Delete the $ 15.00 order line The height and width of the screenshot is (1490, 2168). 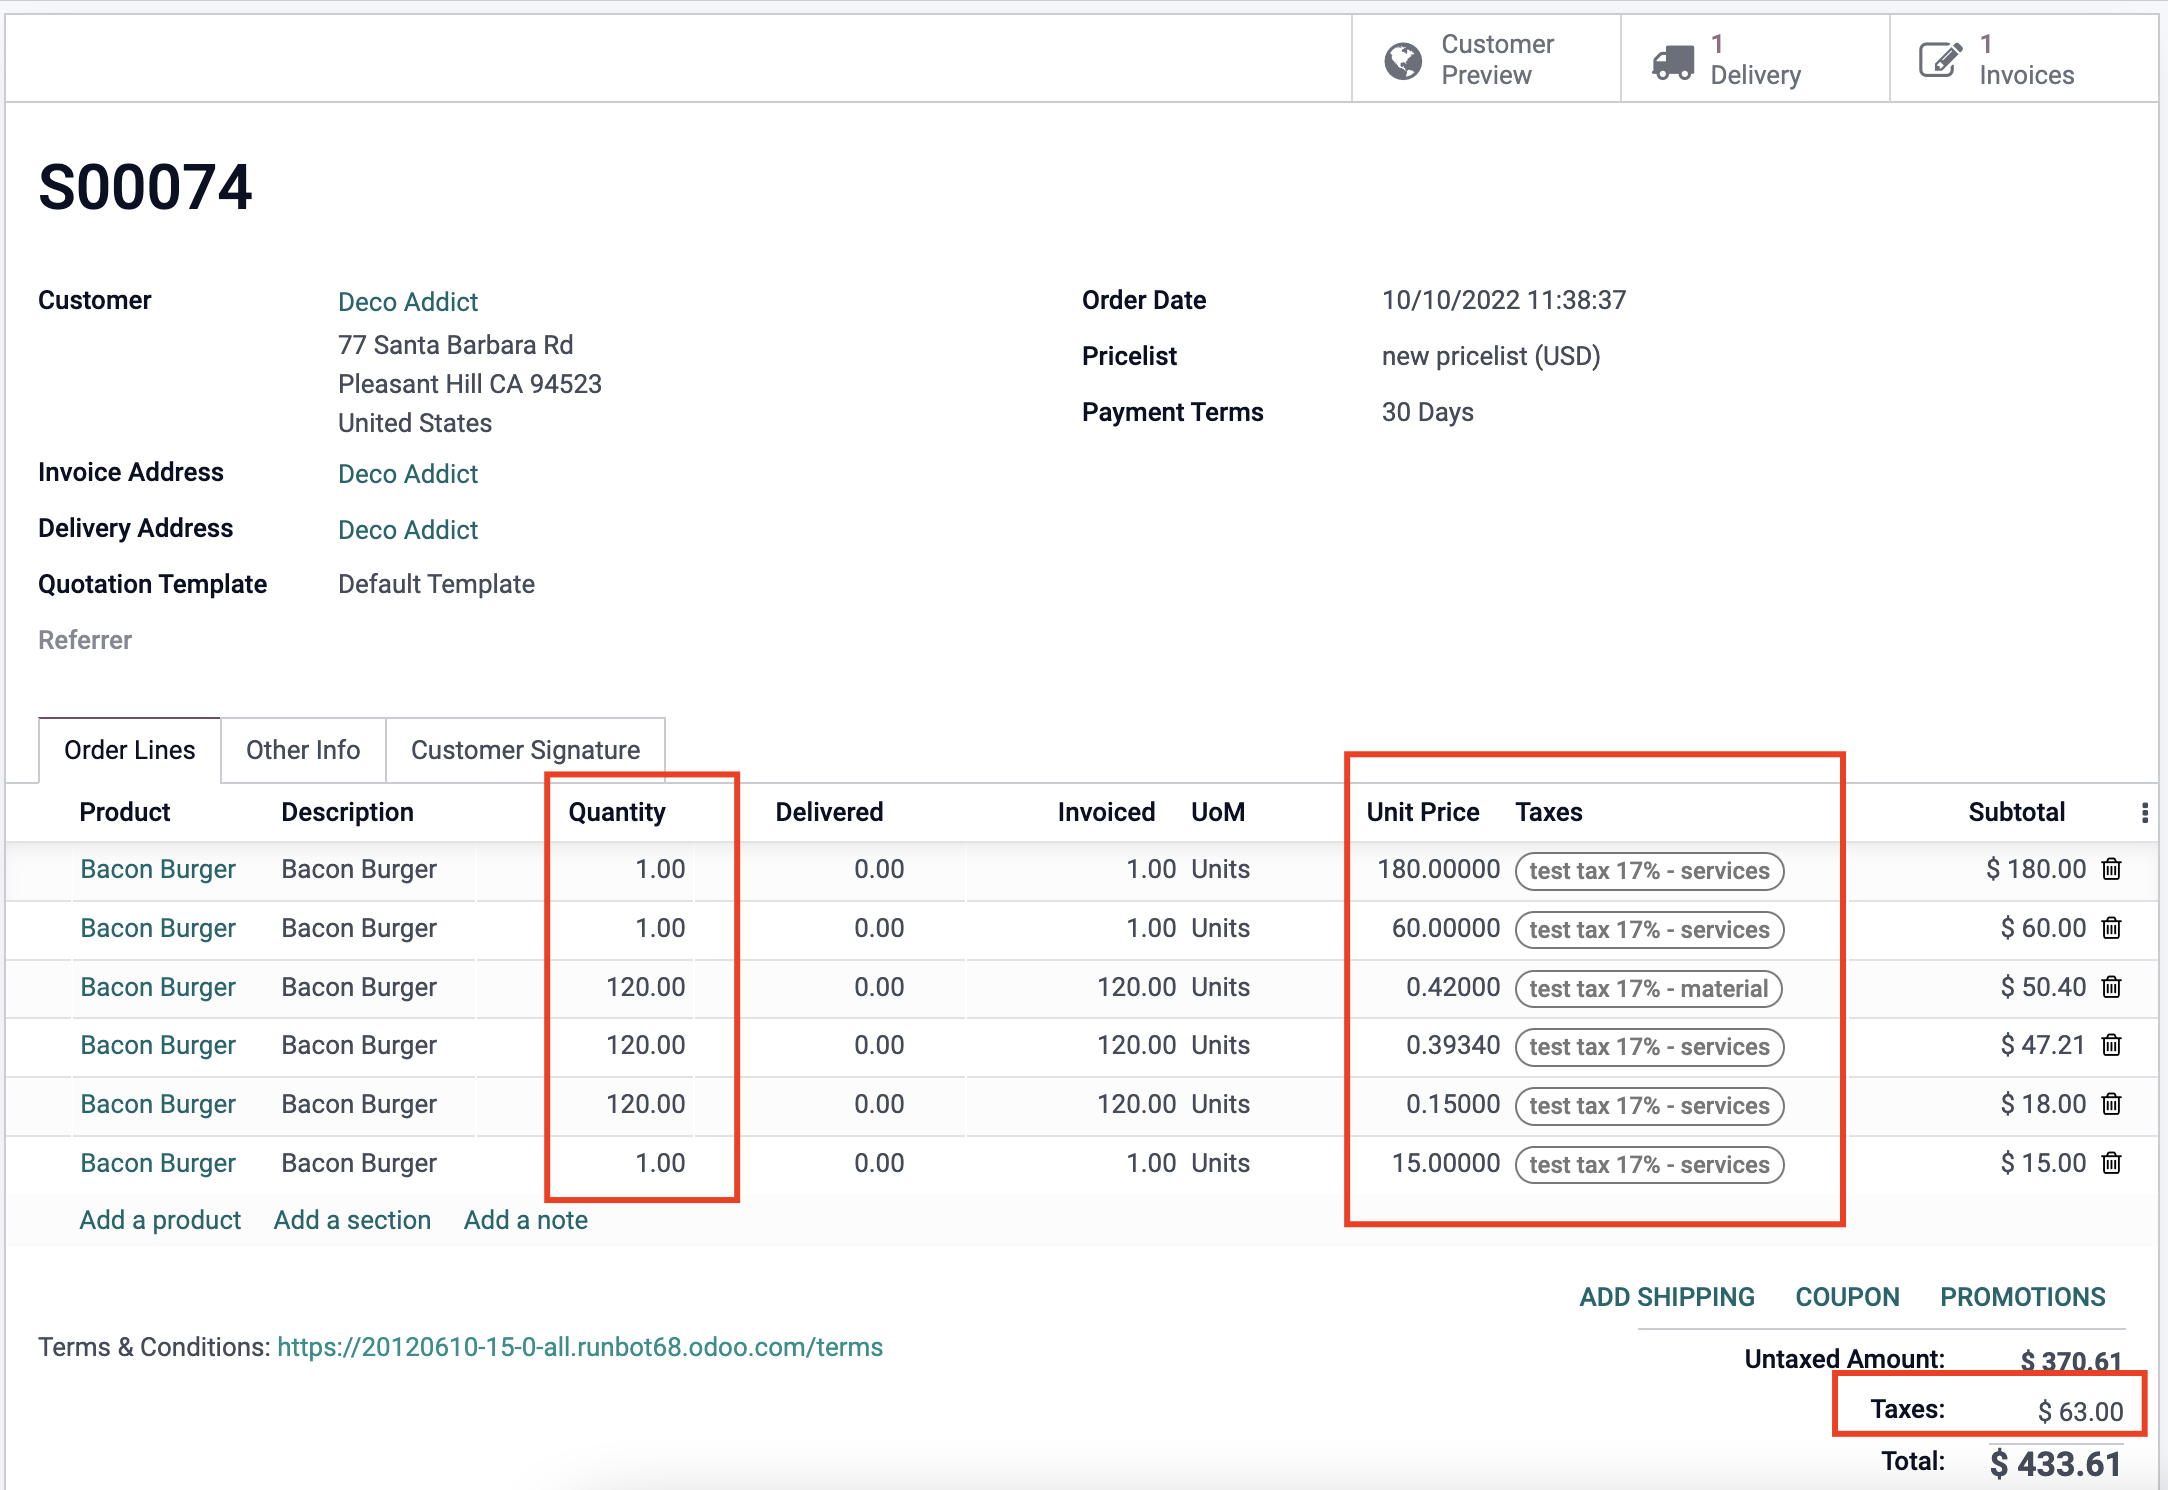[x=2111, y=1163]
